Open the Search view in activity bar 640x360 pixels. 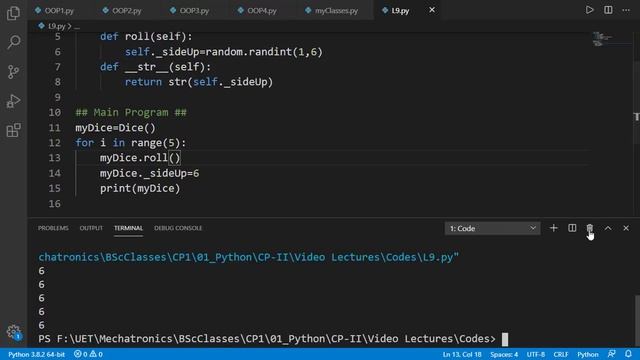[x=13, y=42]
